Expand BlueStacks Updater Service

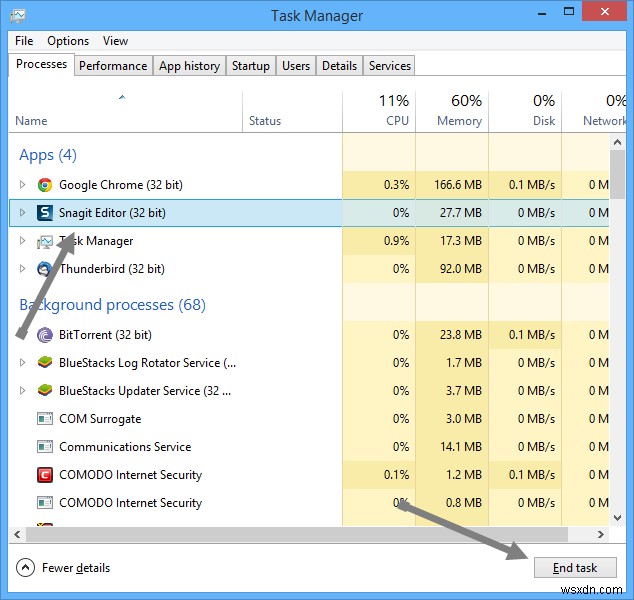[22, 391]
